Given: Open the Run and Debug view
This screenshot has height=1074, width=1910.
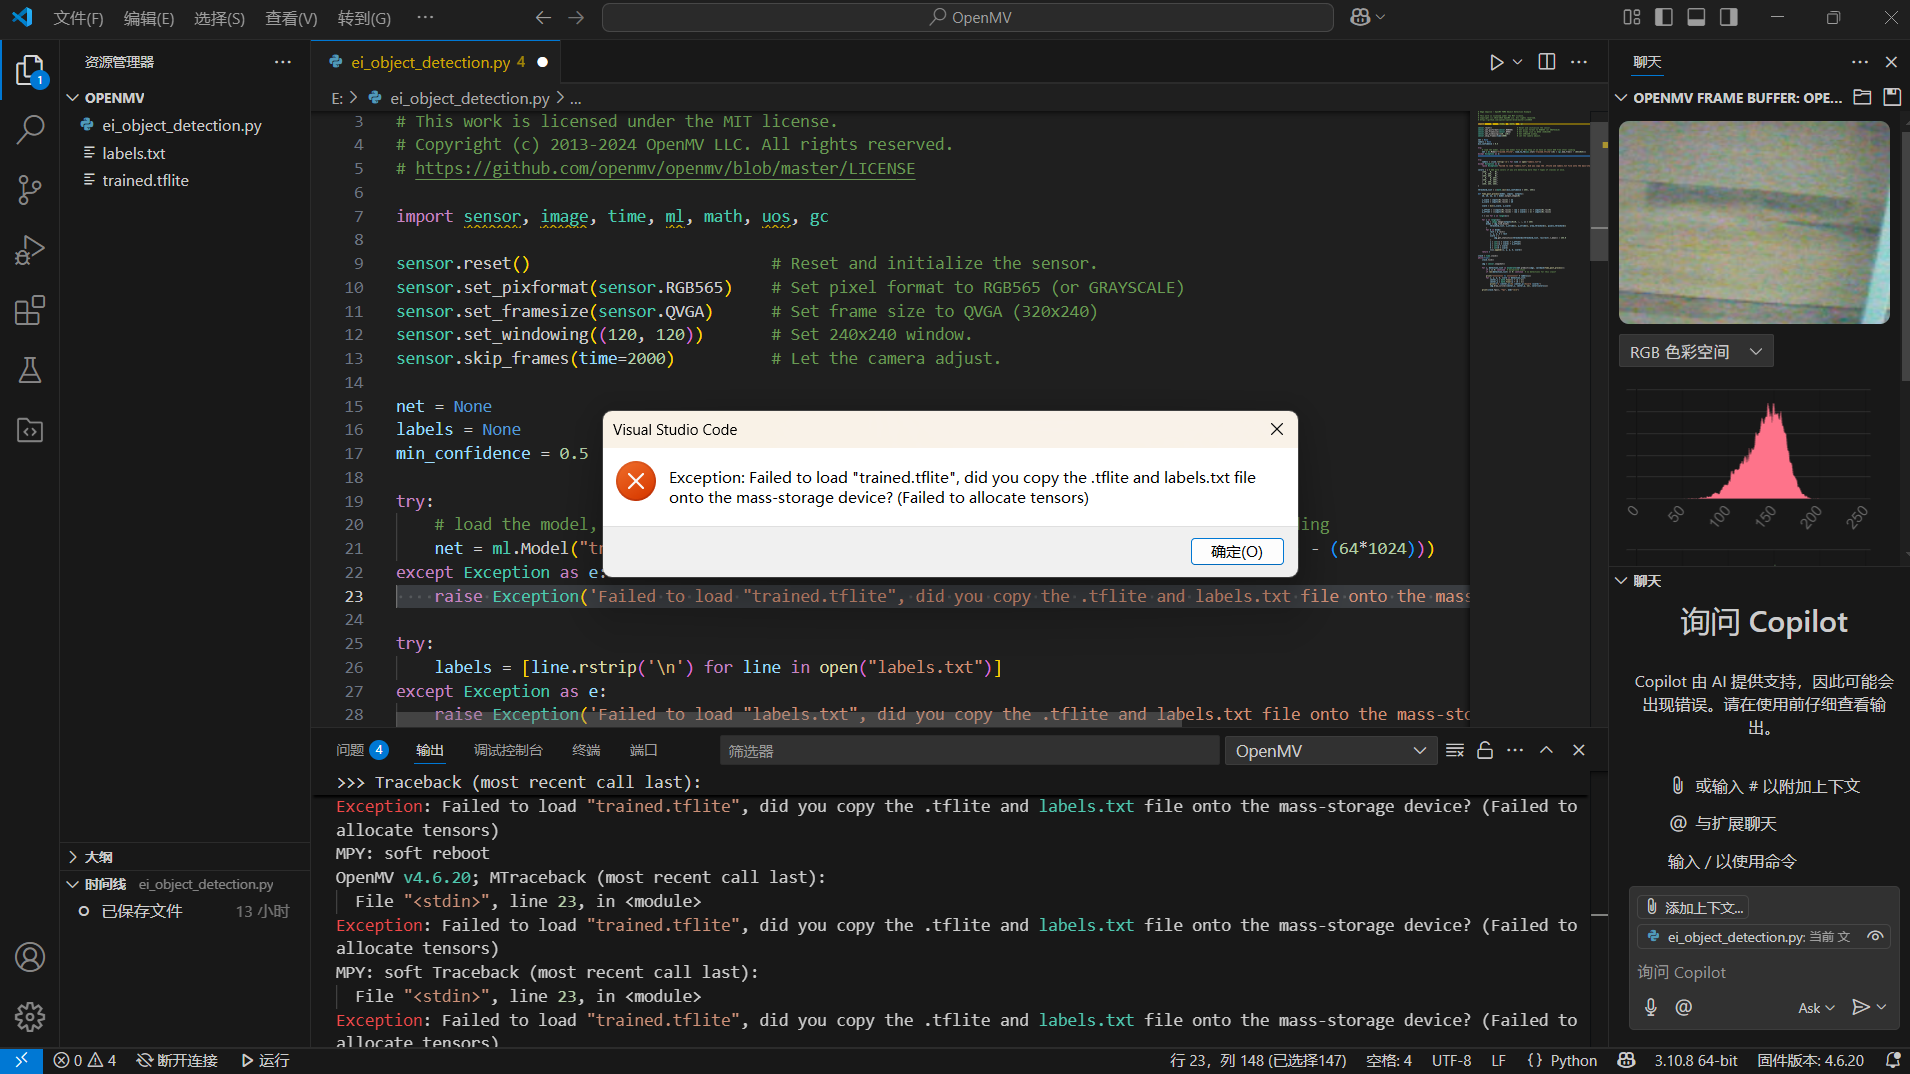Looking at the screenshot, I should (x=30, y=250).
